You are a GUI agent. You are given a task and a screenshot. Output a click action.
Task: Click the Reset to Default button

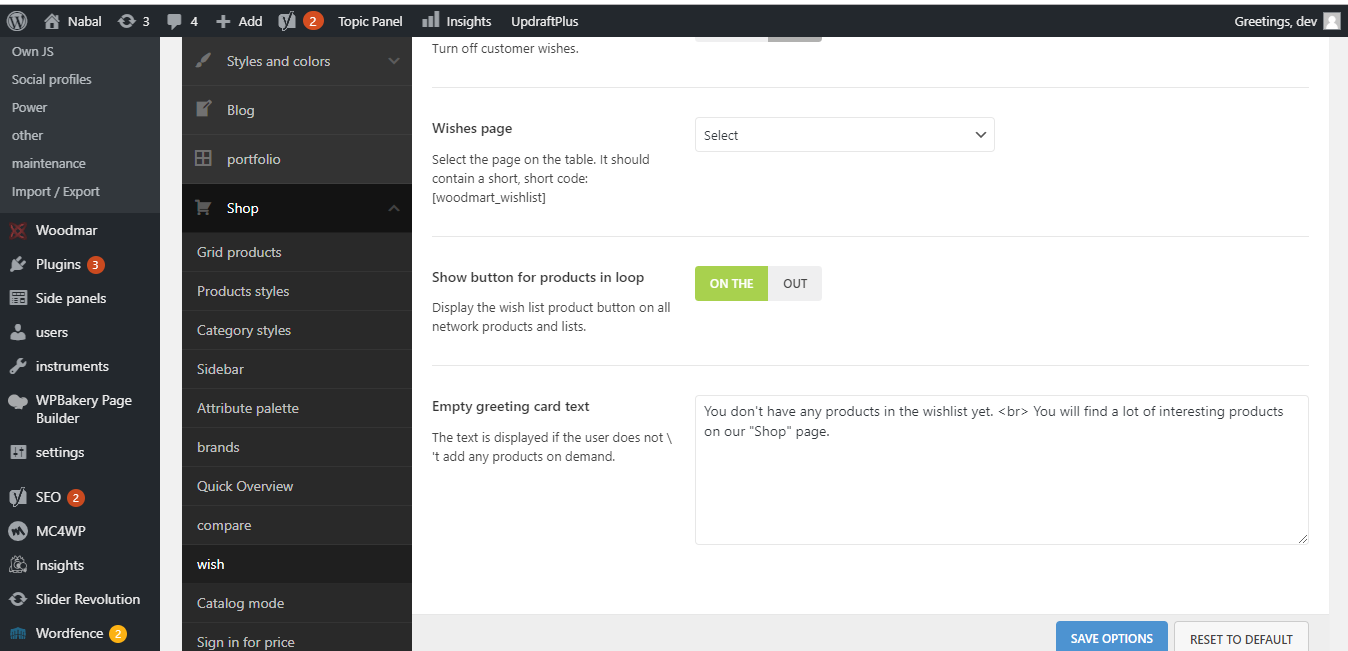(1240, 638)
